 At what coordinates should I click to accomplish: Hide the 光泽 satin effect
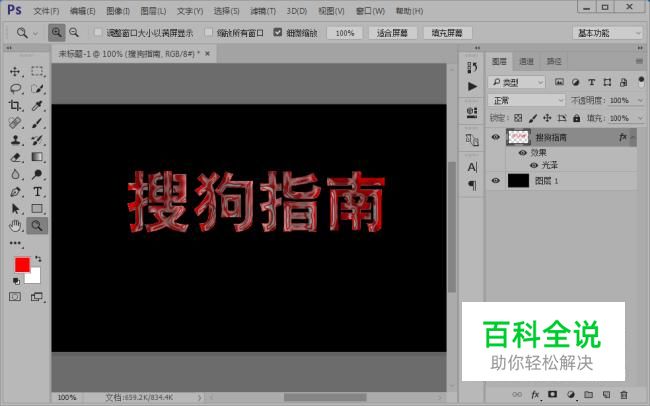[534, 165]
